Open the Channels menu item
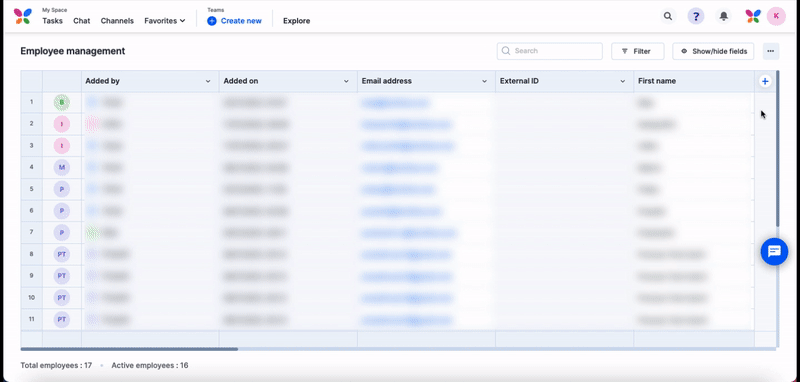The height and width of the screenshot is (382, 800). [x=117, y=21]
